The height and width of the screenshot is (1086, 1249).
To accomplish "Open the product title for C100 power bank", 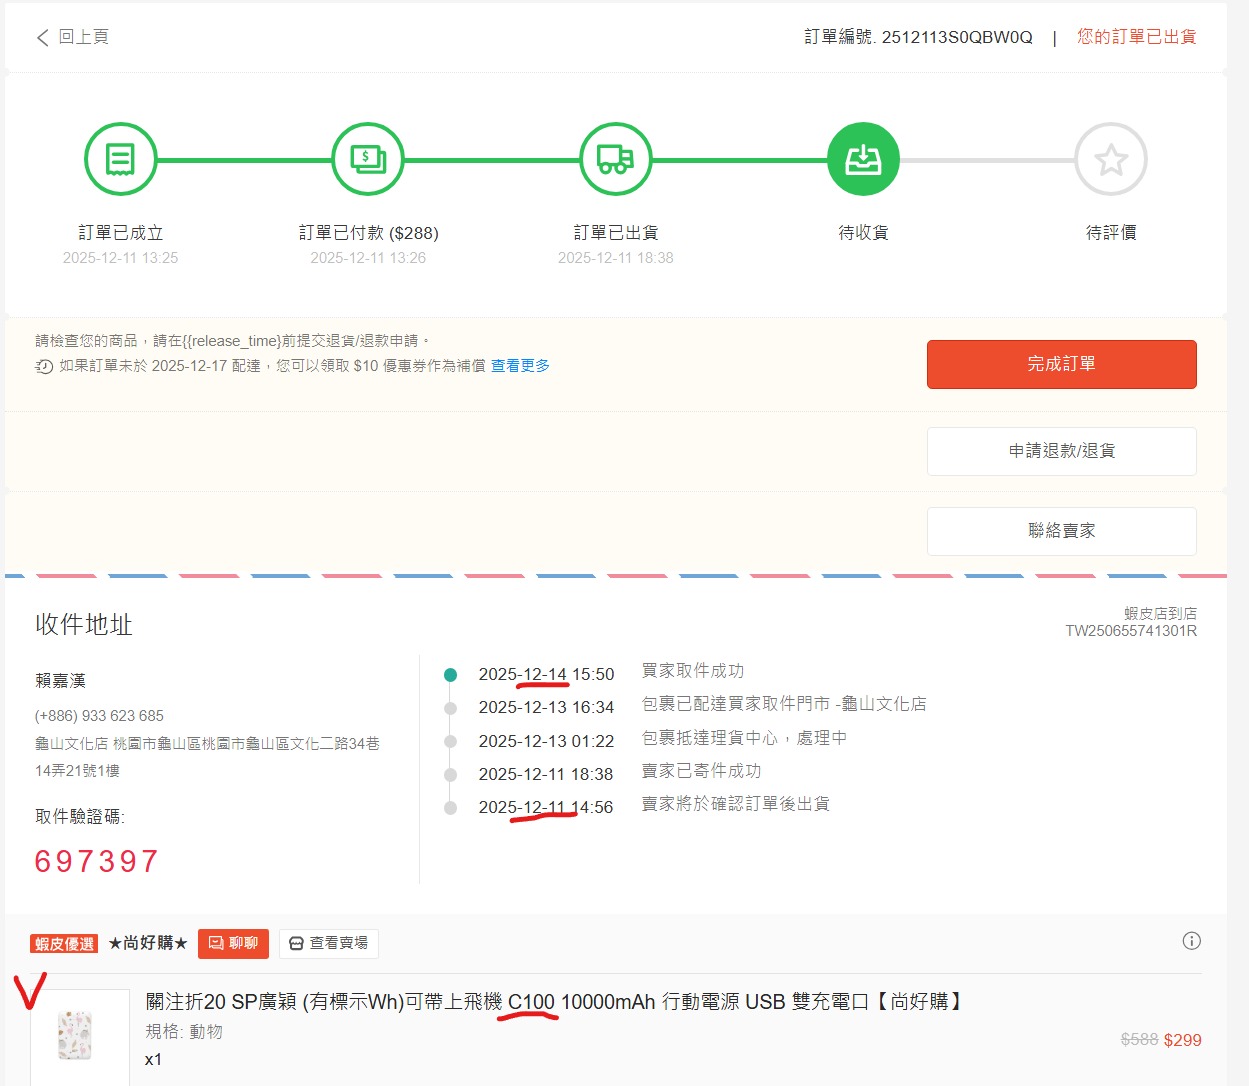I will tap(554, 1001).
